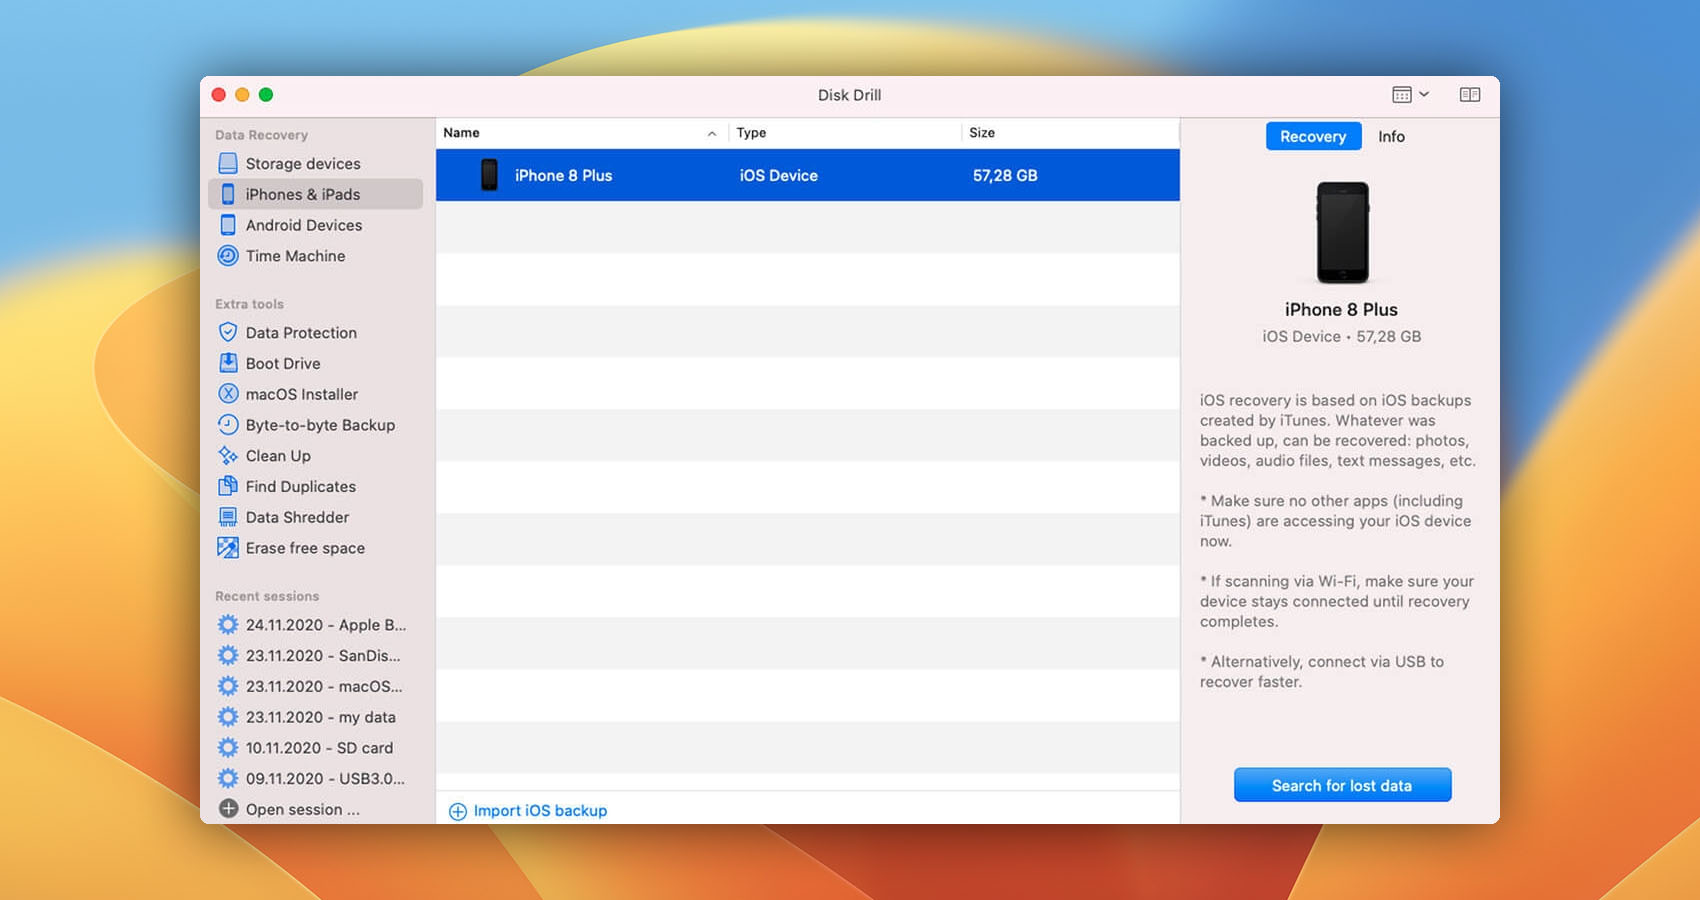Click the macOS Installer icon

[x=228, y=394]
